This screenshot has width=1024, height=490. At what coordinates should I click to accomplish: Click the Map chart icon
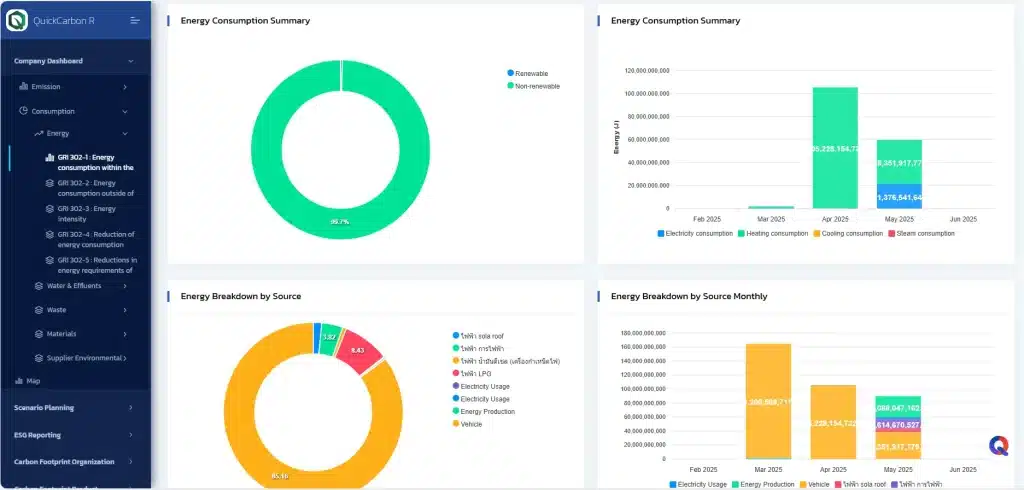point(18,380)
